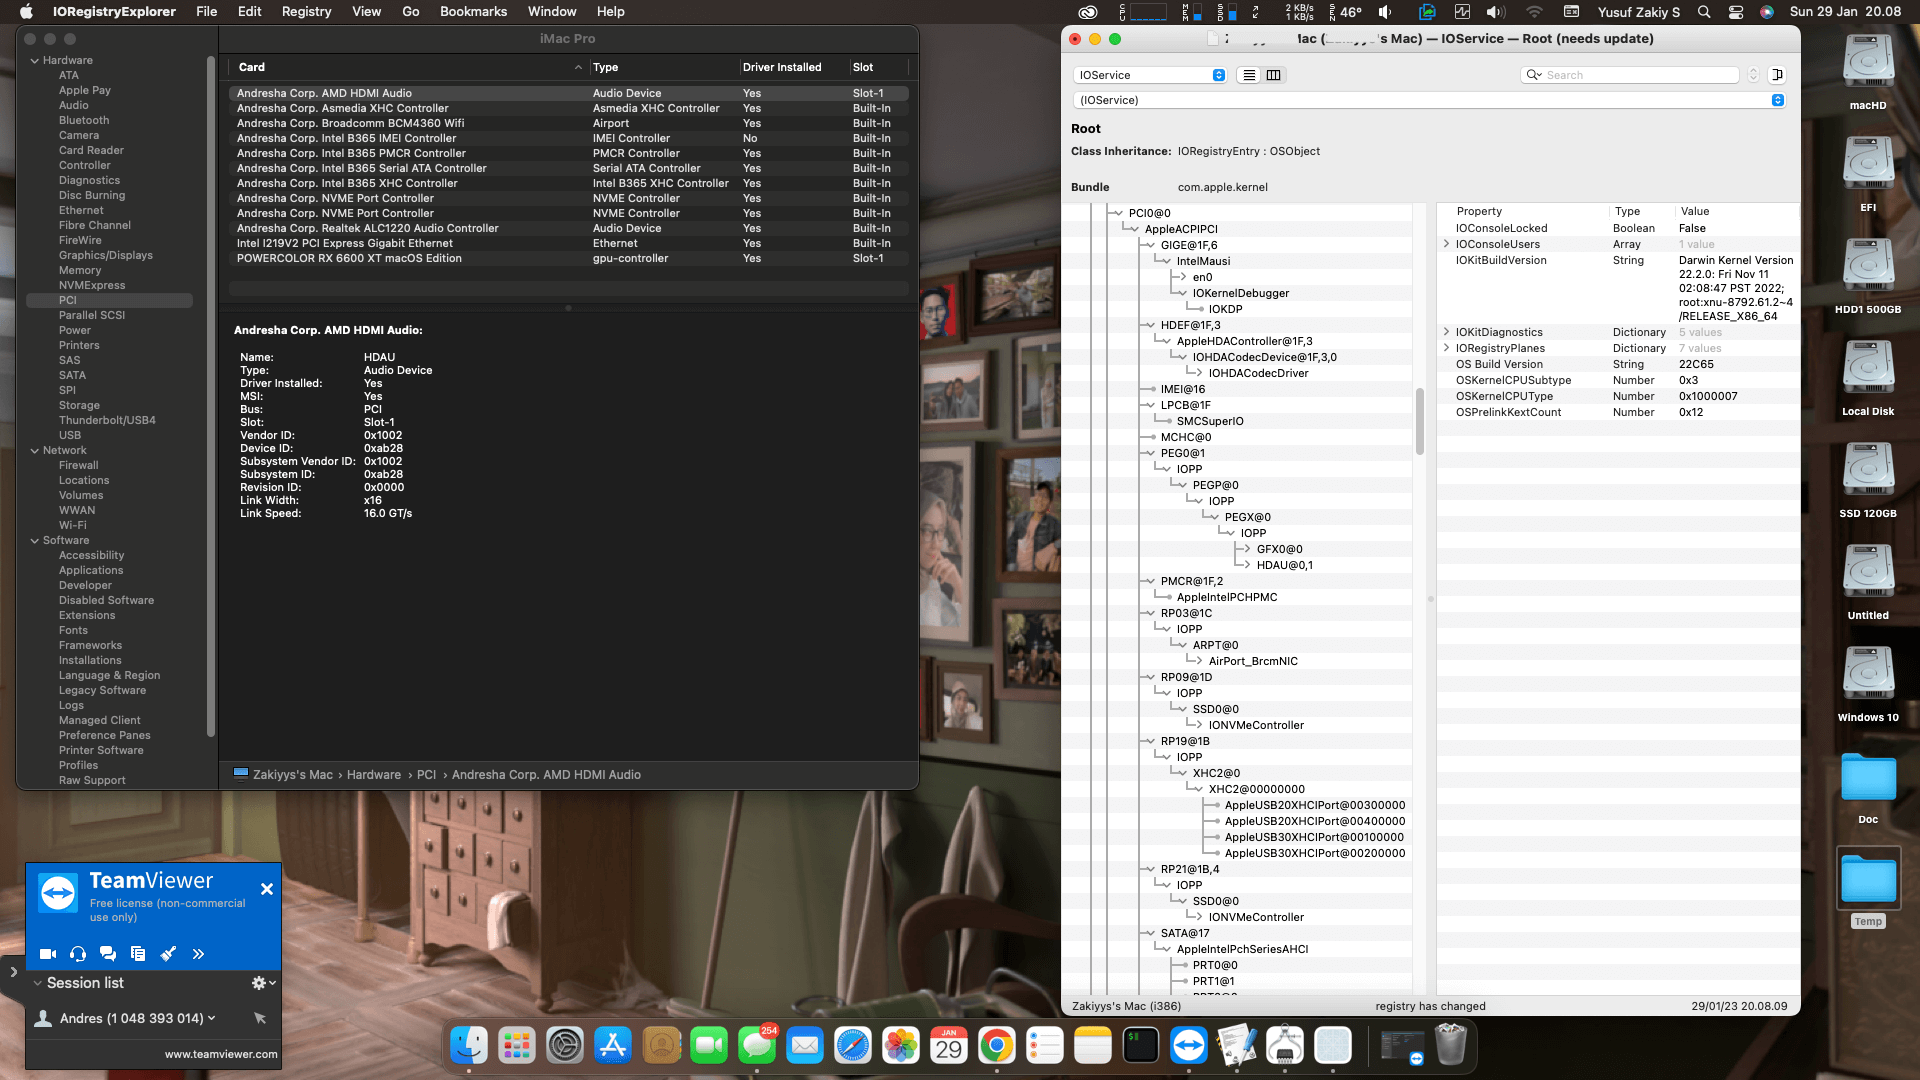Select Thunderbolt/USB4 in the sidebar
The width and height of the screenshot is (1920, 1080).
coord(107,421)
